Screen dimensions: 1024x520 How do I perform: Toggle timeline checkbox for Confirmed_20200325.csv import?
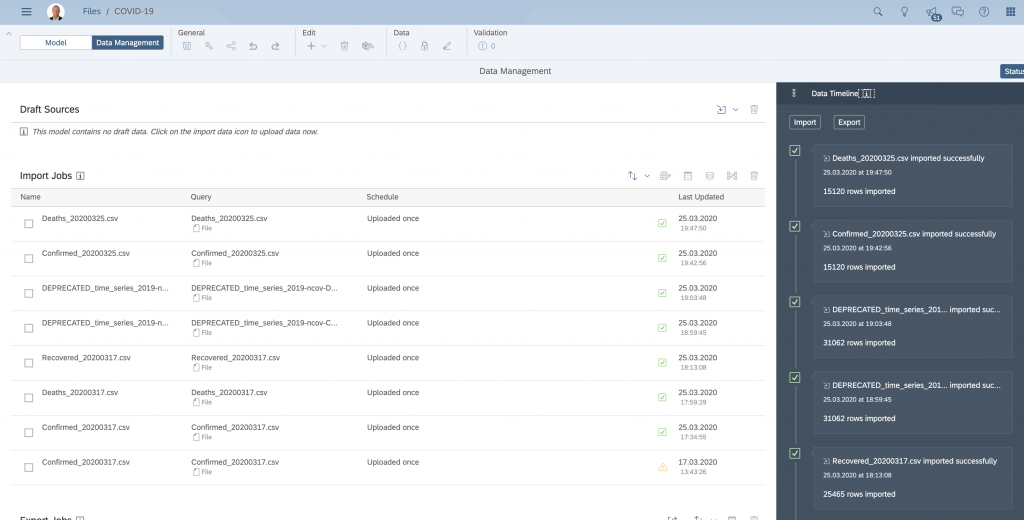point(795,227)
